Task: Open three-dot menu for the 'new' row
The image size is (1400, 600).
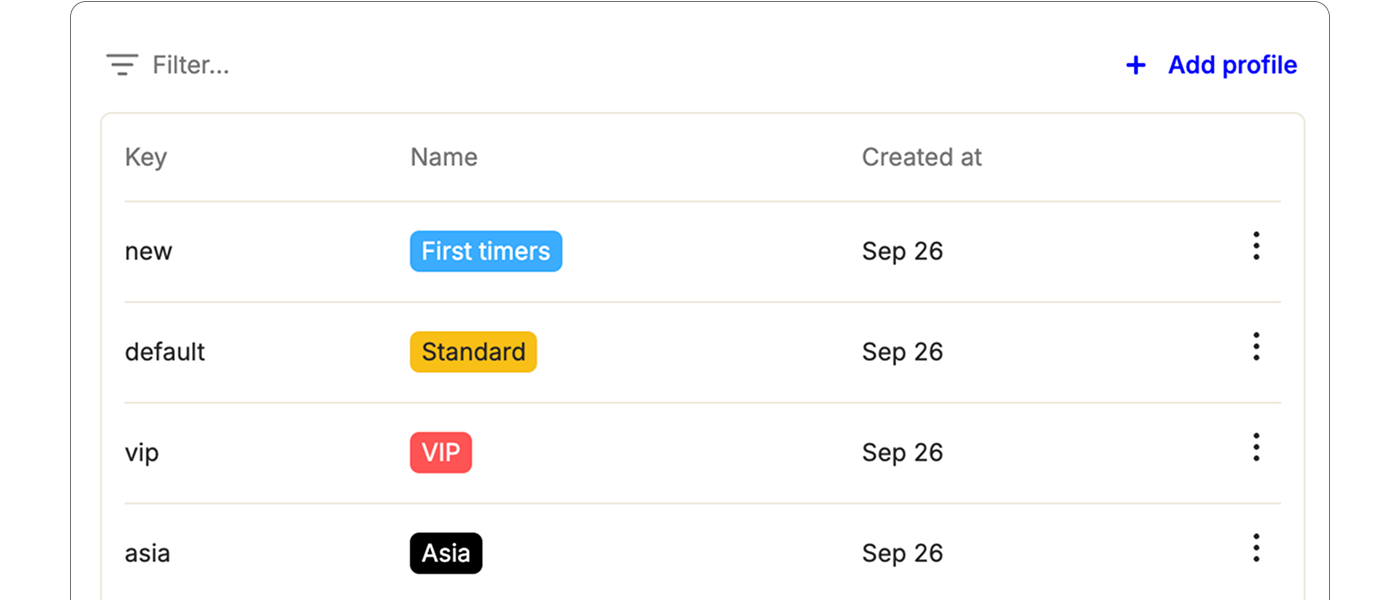Action: (x=1256, y=246)
